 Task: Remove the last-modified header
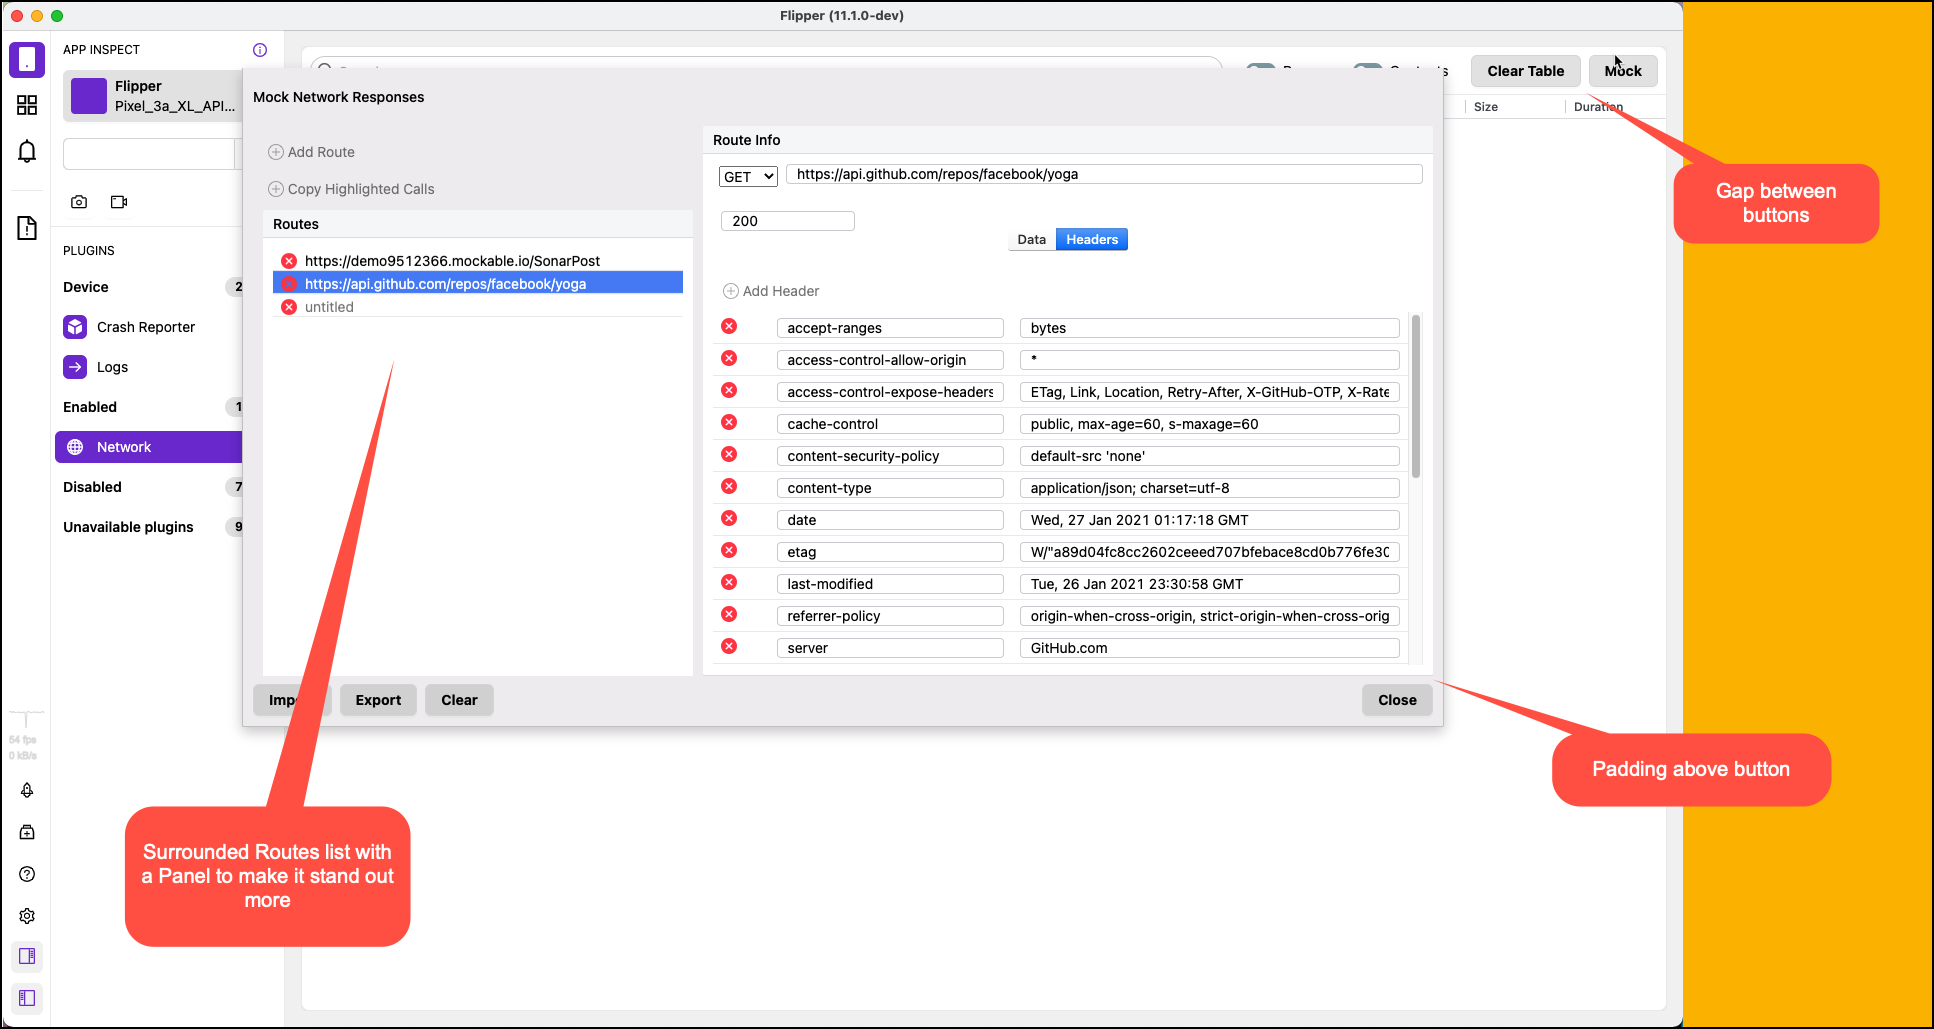coord(729,582)
